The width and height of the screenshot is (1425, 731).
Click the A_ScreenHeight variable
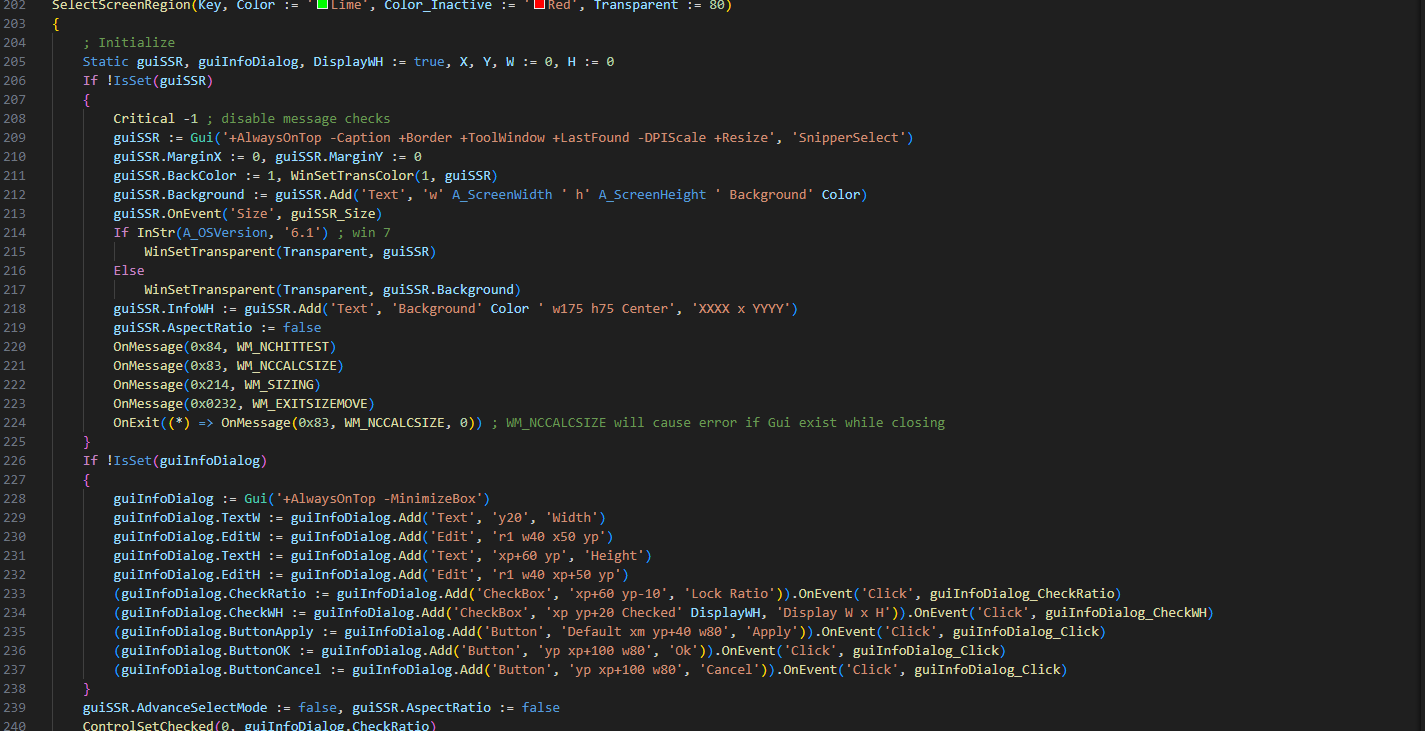click(x=652, y=195)
